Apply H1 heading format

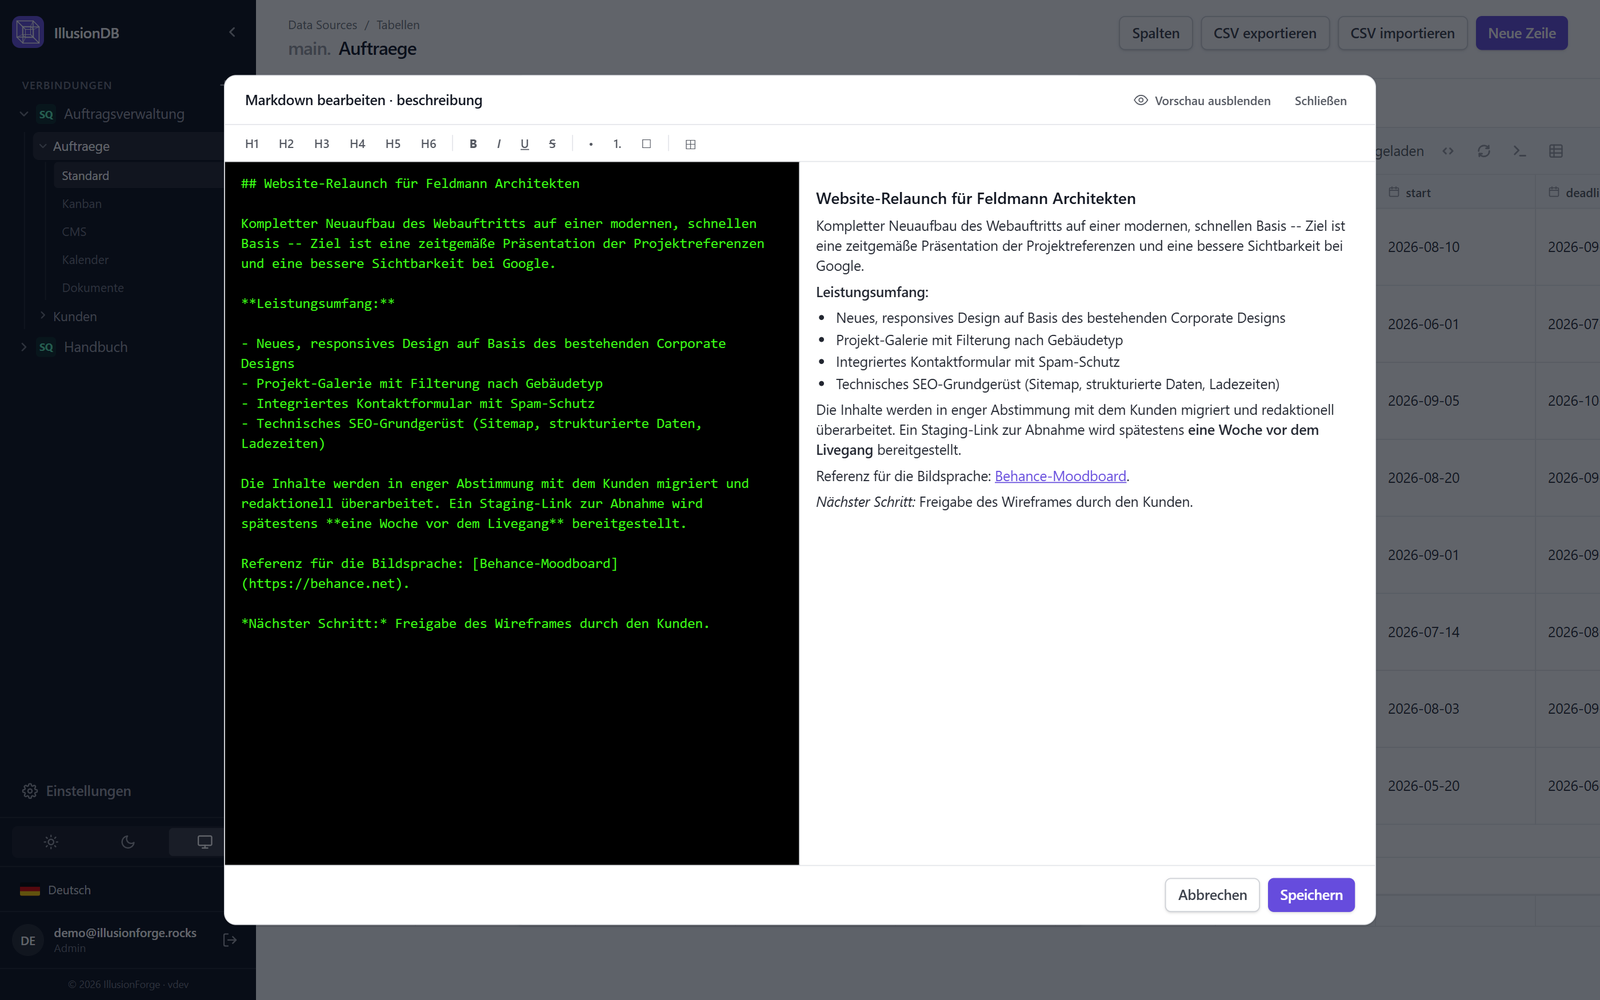[x=252, y=144]
